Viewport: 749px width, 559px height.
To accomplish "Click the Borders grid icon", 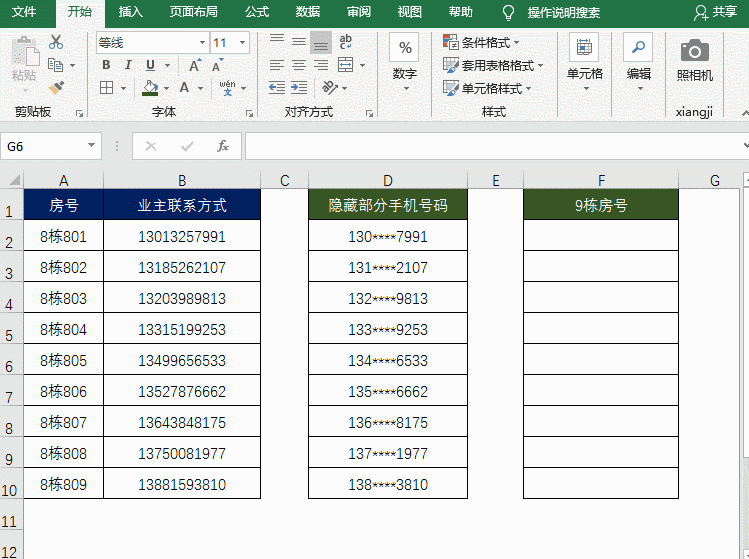I will pyautogui.click(x=107, y=88).
